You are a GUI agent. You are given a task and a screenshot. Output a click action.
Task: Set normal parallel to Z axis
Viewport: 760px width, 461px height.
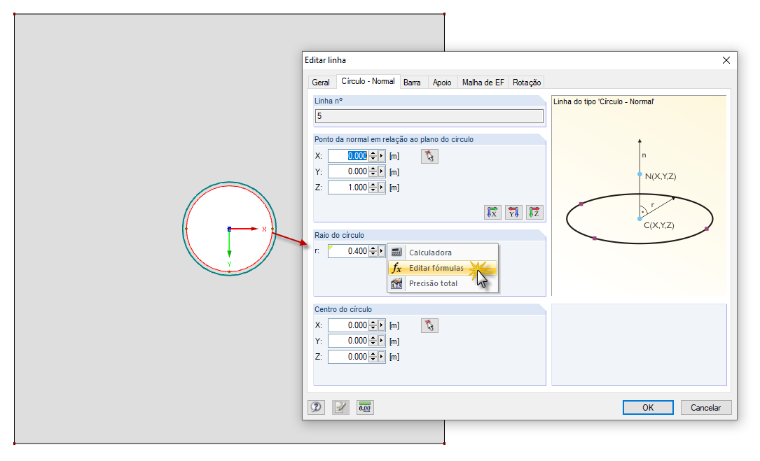[535, 212]
